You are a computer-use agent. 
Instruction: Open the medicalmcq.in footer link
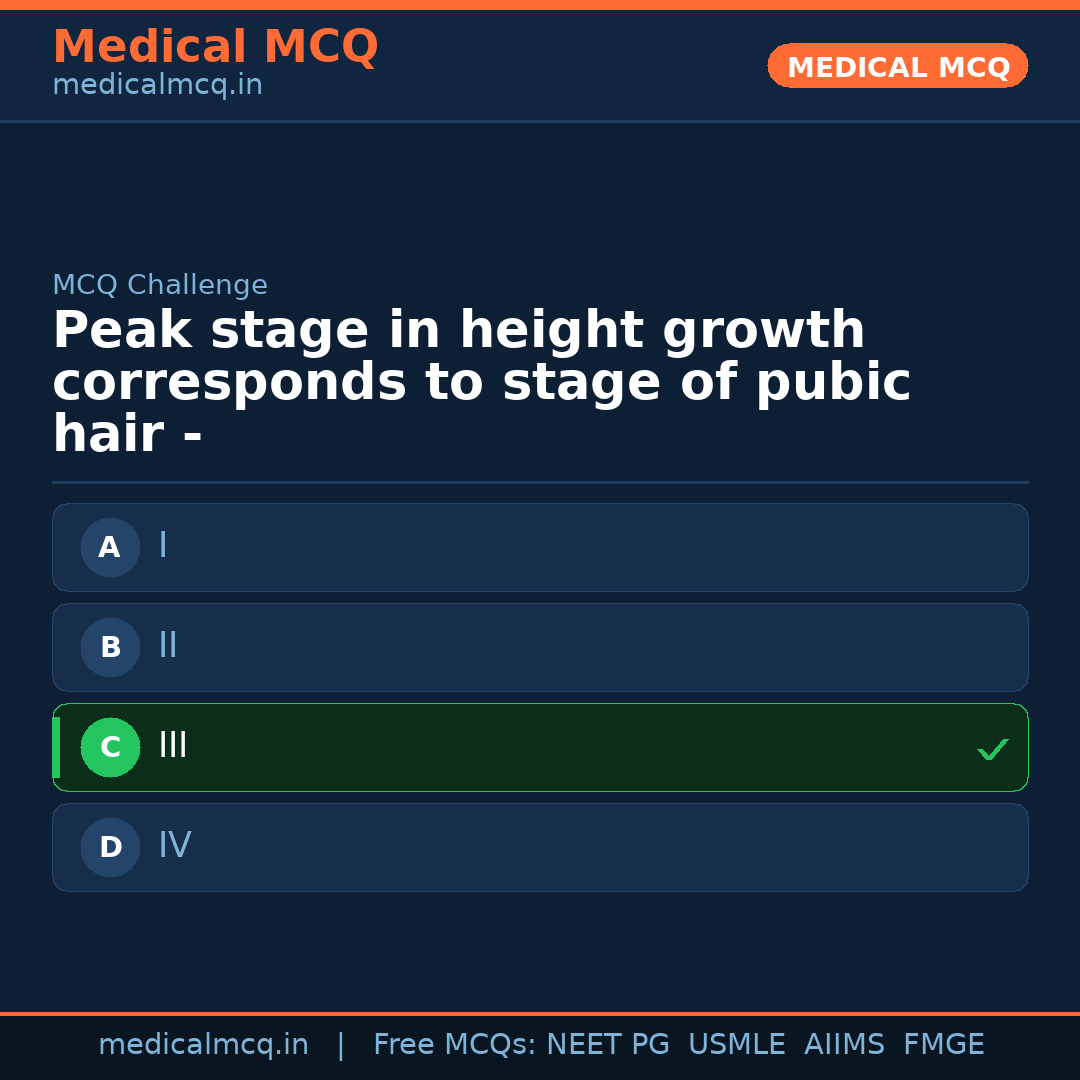click(x=204, y=1044)
